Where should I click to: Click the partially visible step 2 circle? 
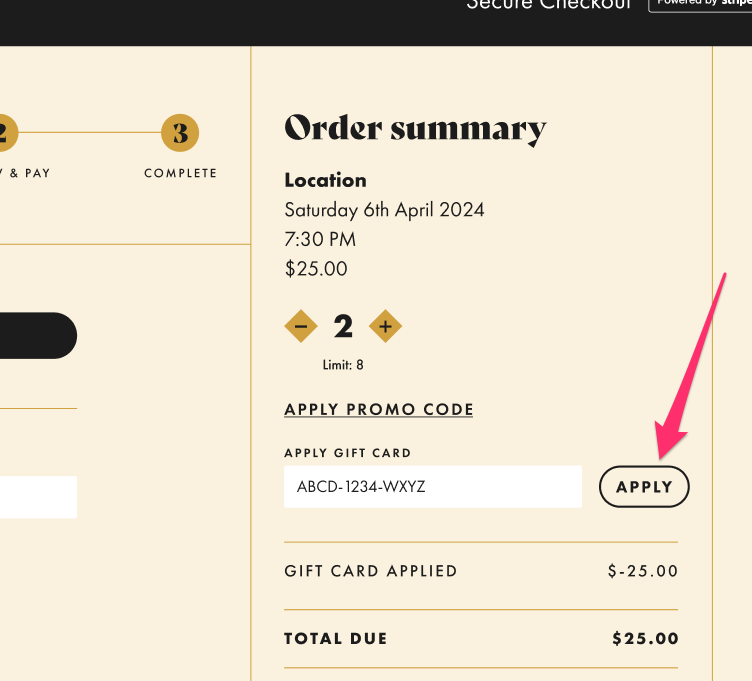[5, 133]
